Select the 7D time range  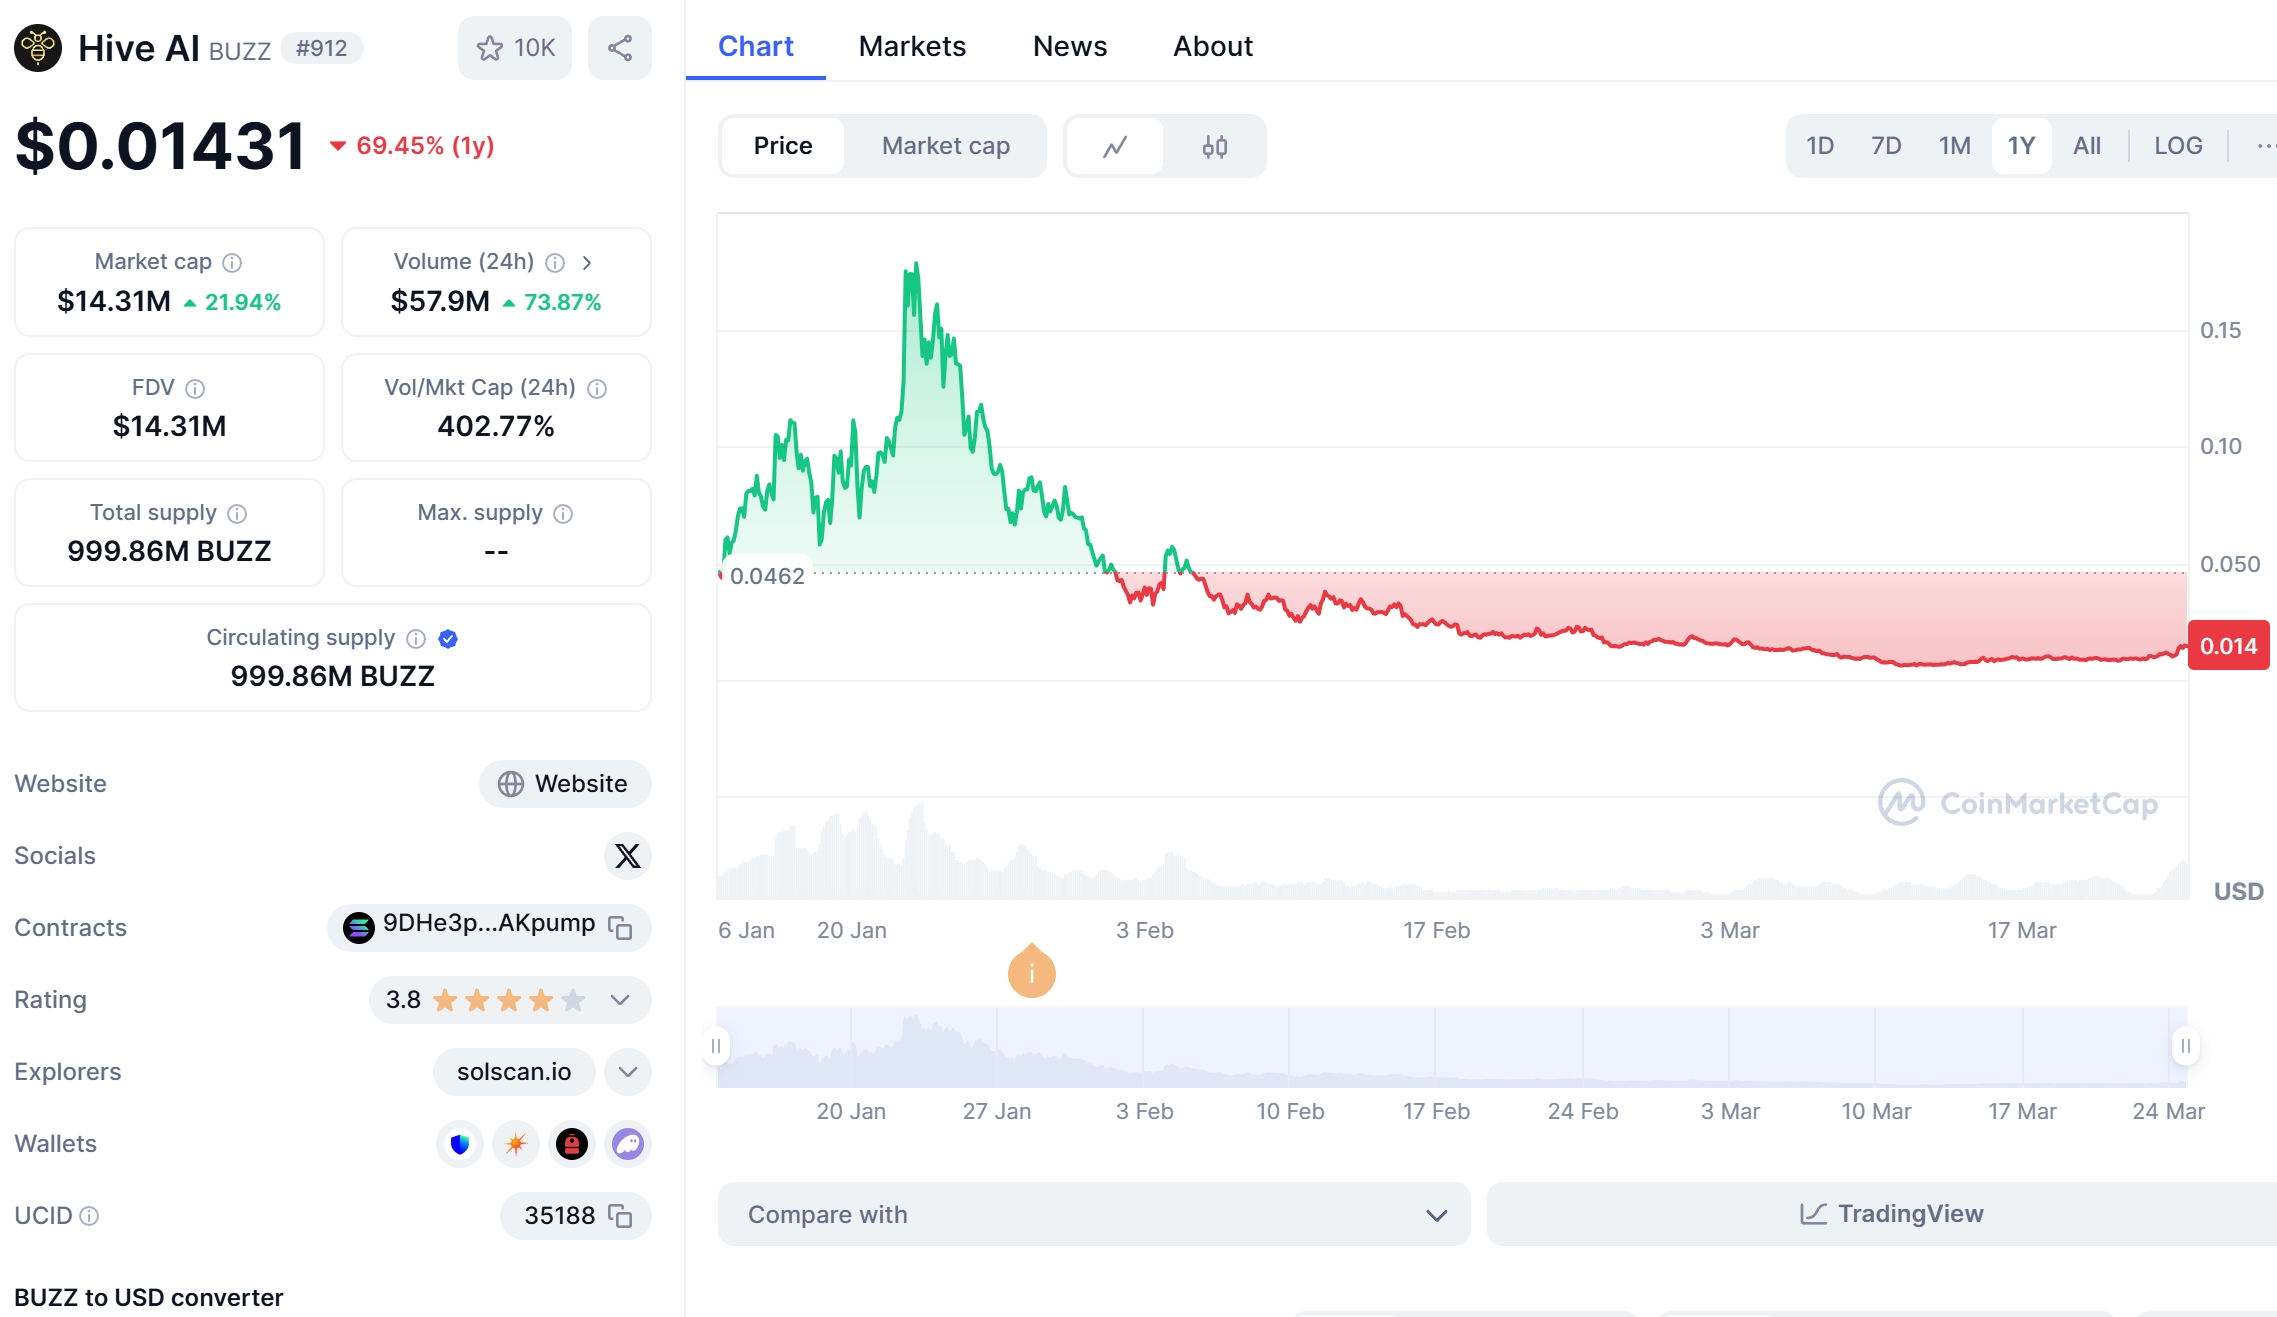pyautogui.click(x=1886, y=146)
